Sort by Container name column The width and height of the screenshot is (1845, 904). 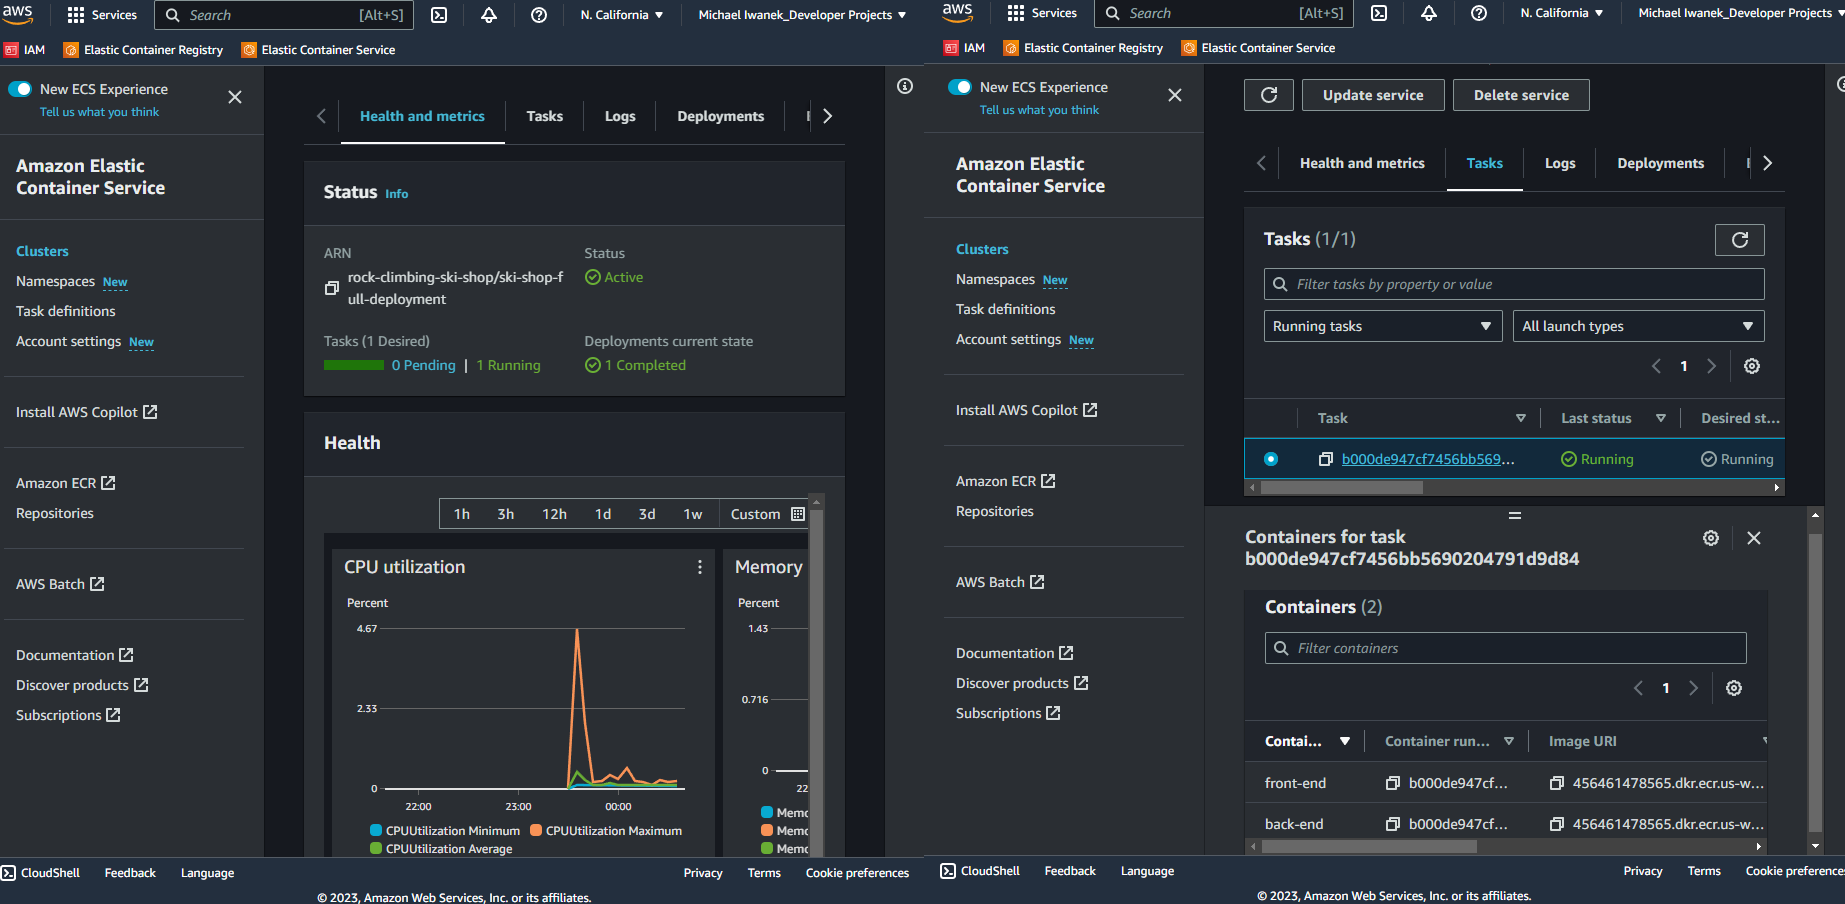coord(1345,741)
